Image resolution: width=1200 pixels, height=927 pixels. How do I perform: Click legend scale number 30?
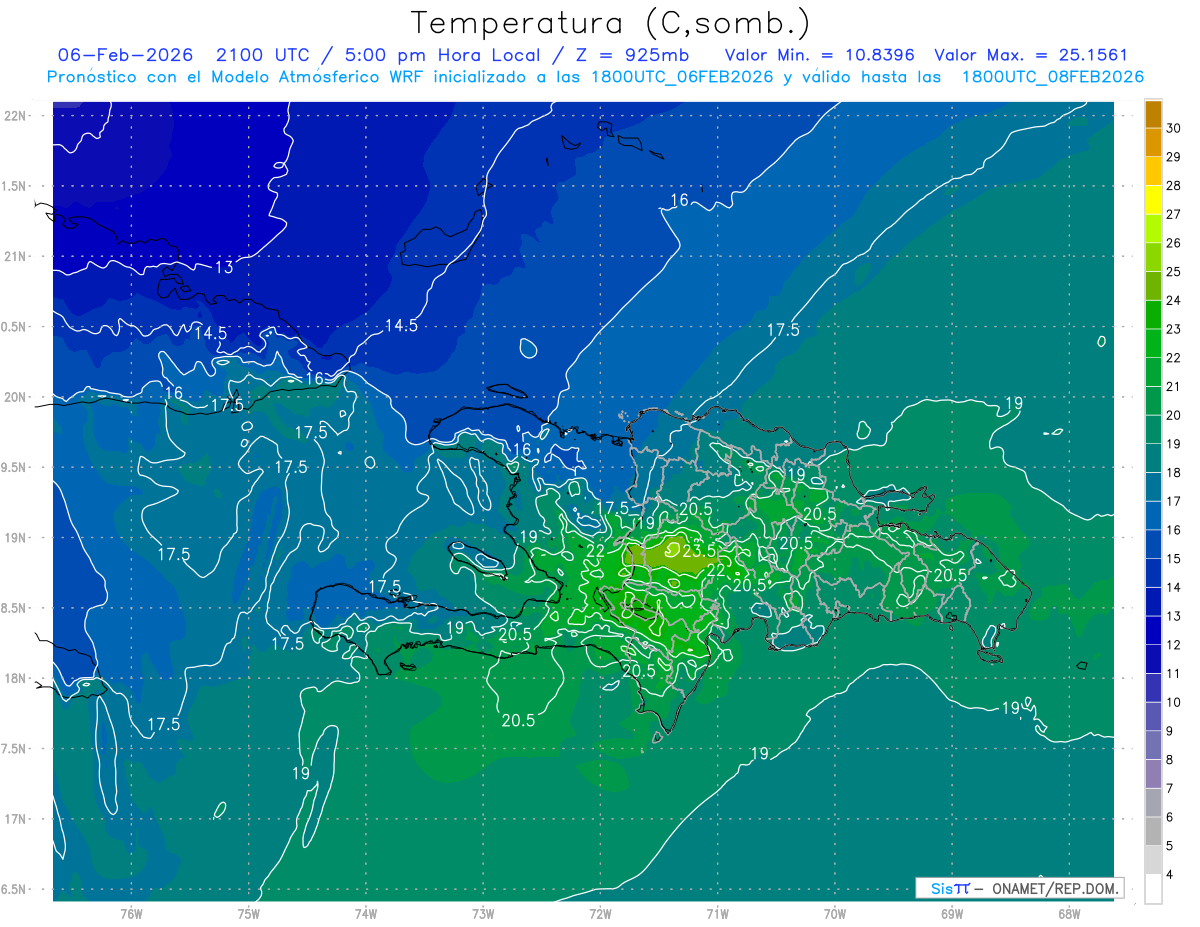(x=1174, y=128)
